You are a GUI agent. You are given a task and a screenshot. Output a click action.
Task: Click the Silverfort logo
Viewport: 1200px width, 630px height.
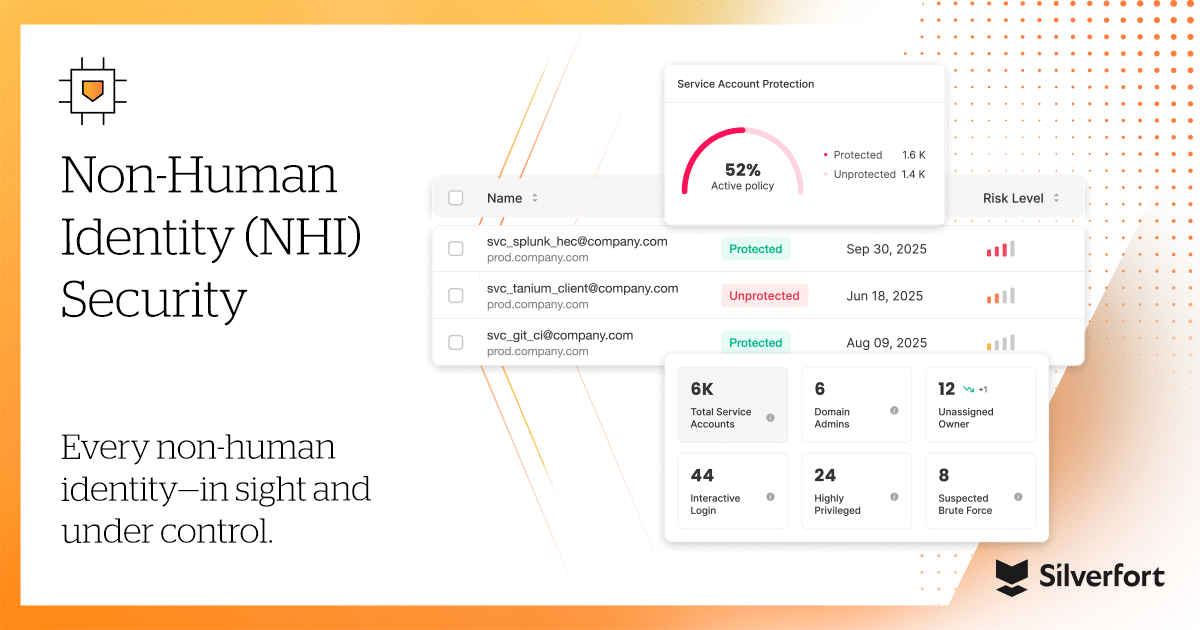(x=1079, y=577)
